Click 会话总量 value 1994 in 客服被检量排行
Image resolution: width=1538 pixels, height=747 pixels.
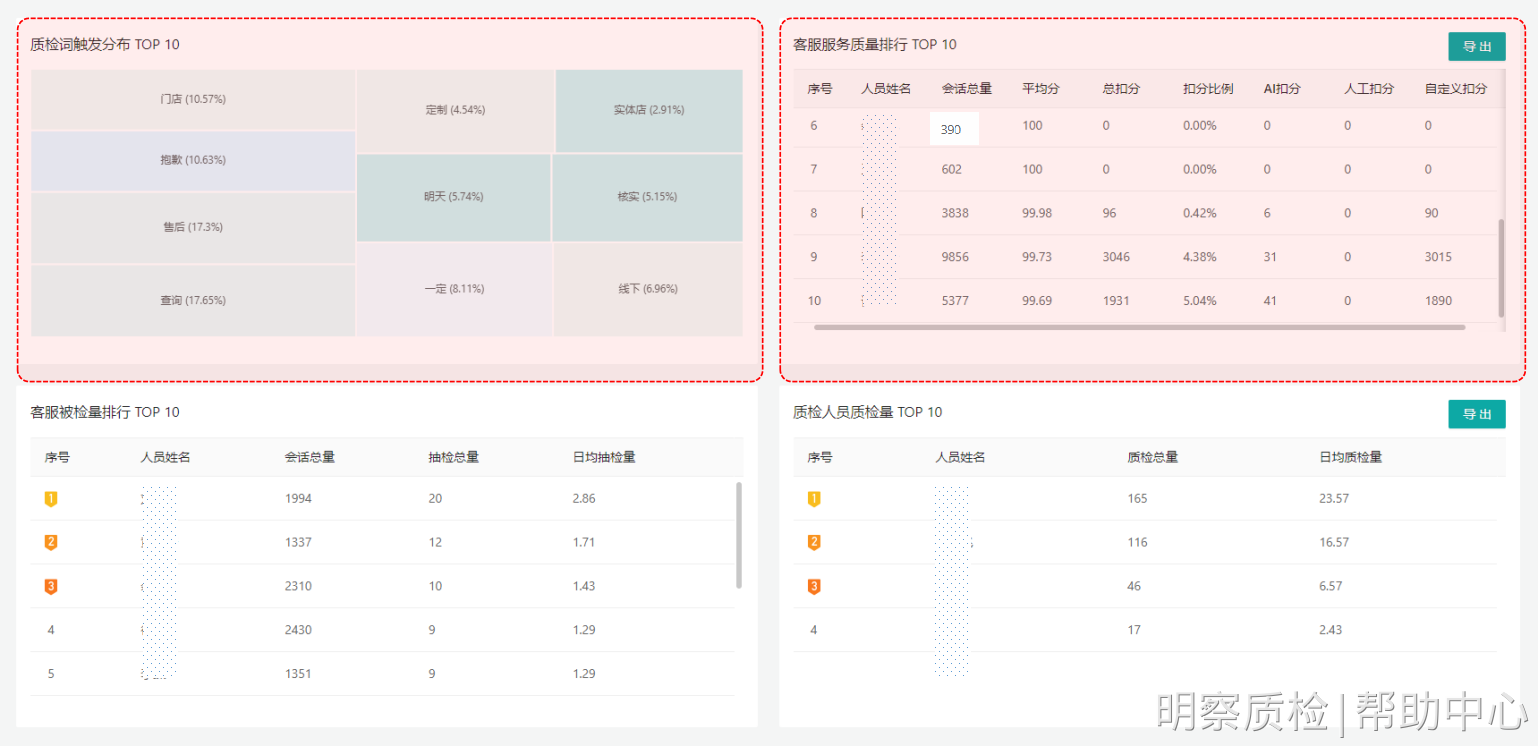tap(298, 499)
